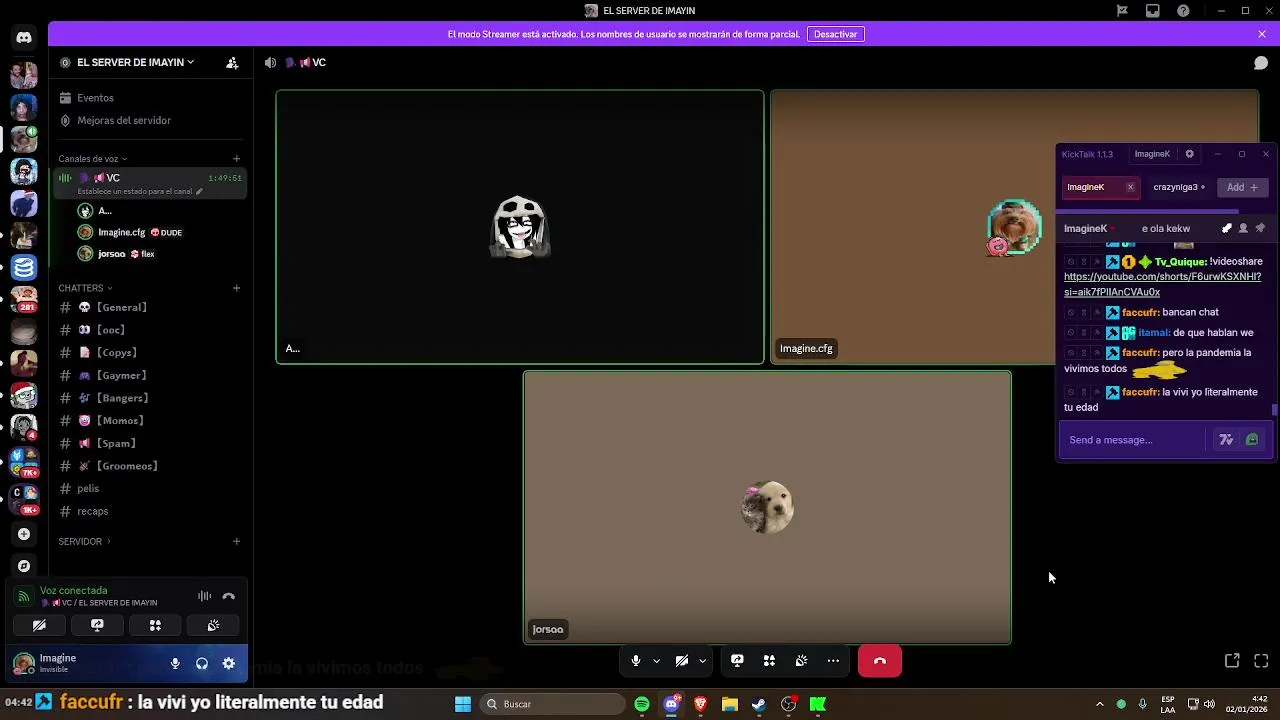This screenshot has width=1280, height=720.
Task: Close the ImagineK tab in KickTalk
Action: (1130, 187)
